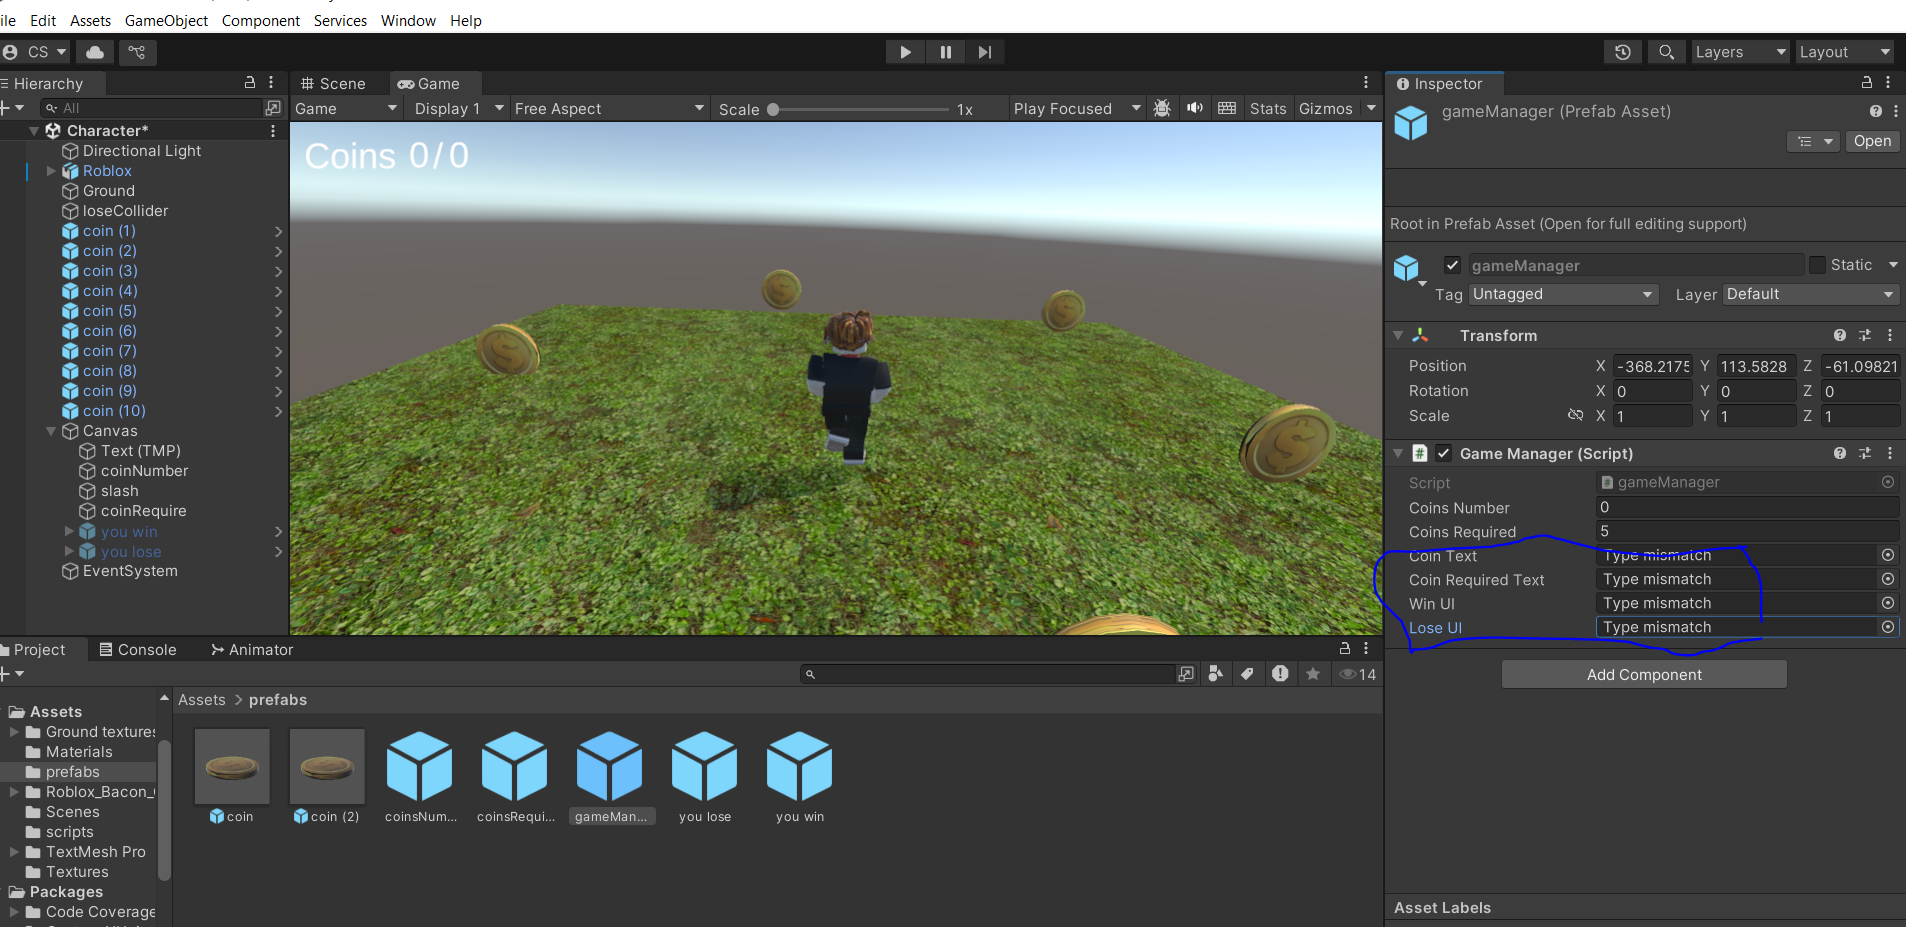Select the gameManager prefab icon in inspector header
1906x927 pixels.
(1411, 122)
